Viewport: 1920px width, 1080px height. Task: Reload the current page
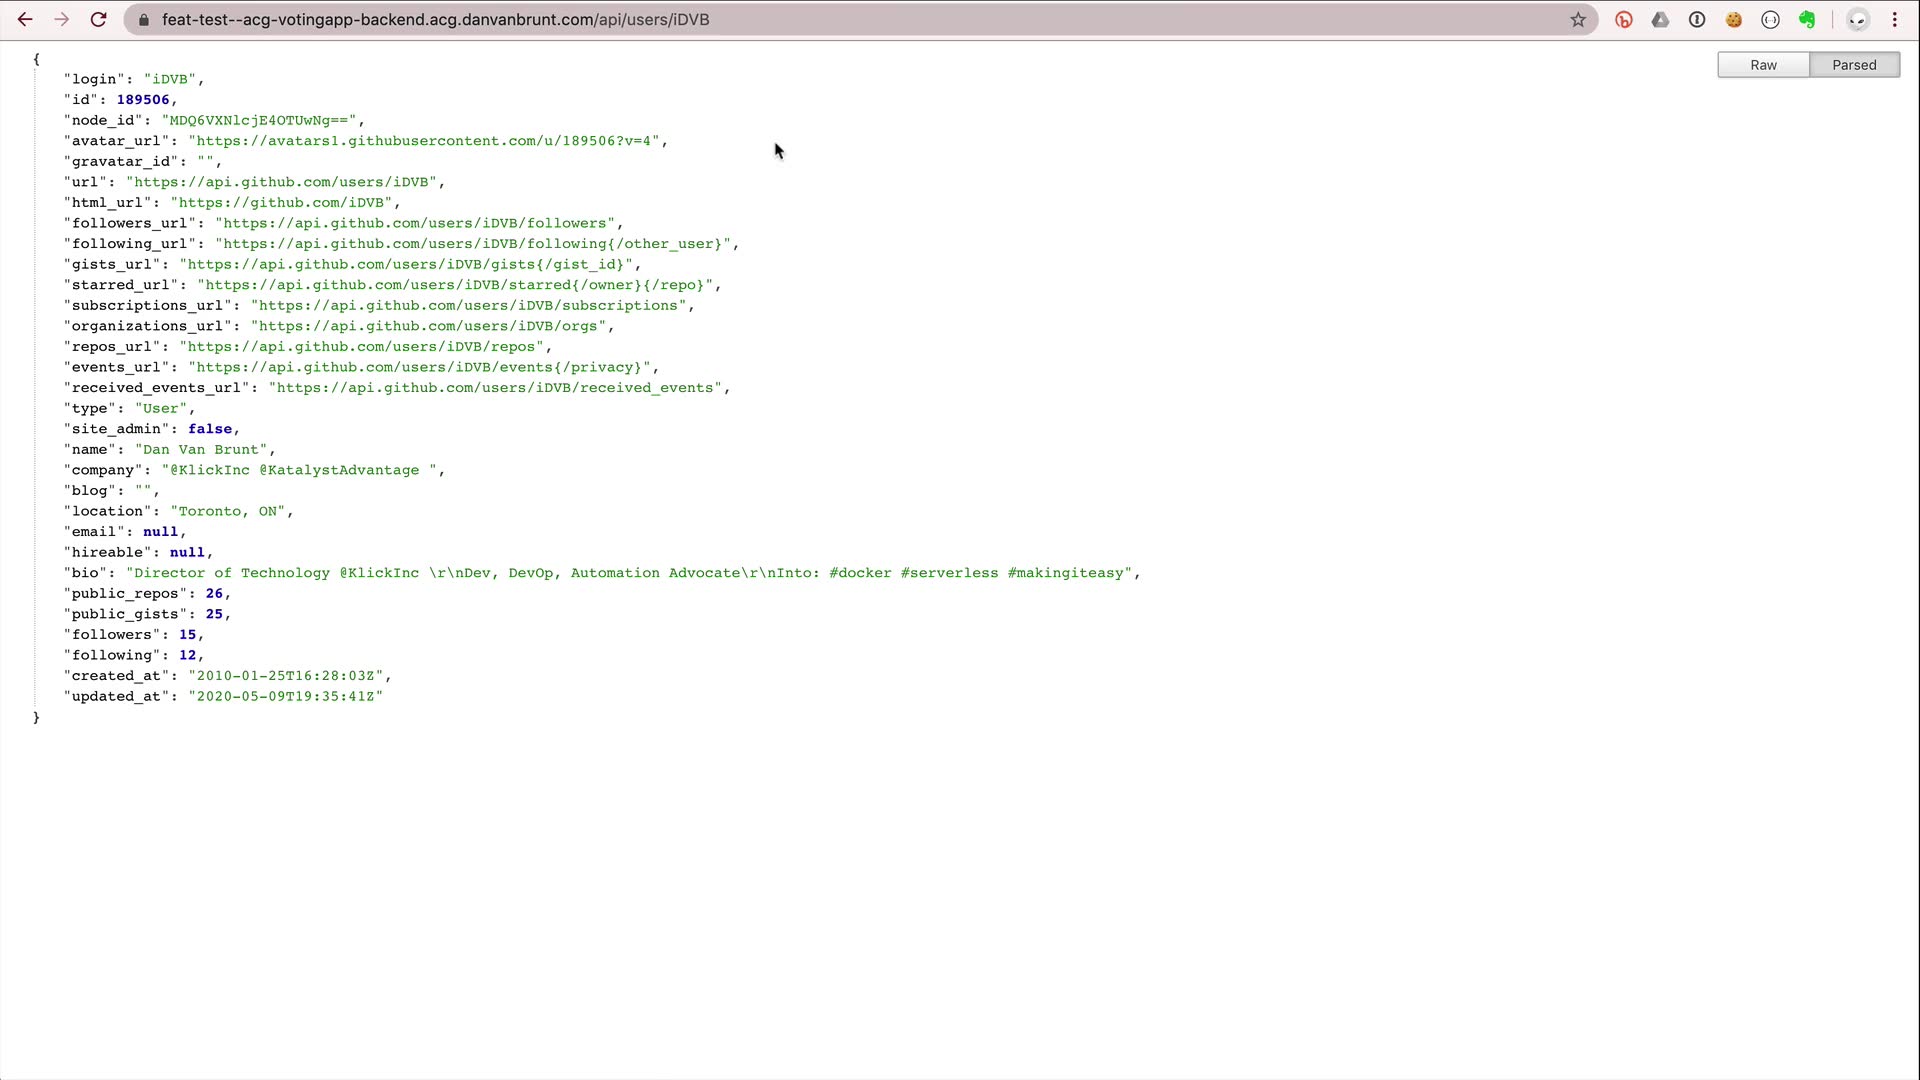(x=98, y=19)
